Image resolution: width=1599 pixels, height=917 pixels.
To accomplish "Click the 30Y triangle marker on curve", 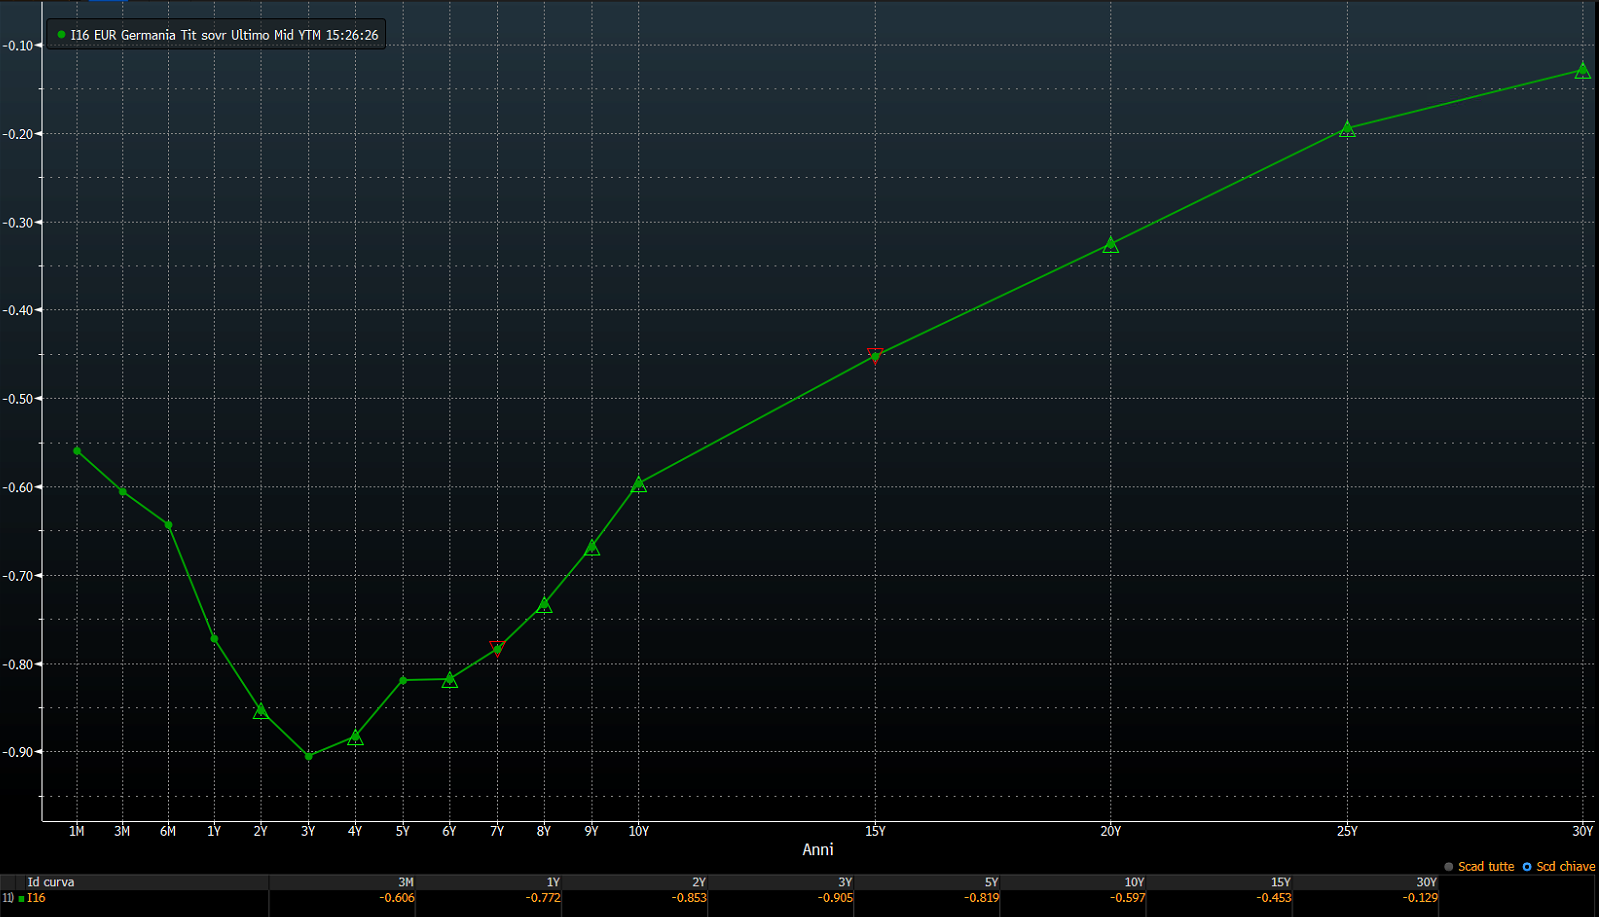I will pos(1582,71).
